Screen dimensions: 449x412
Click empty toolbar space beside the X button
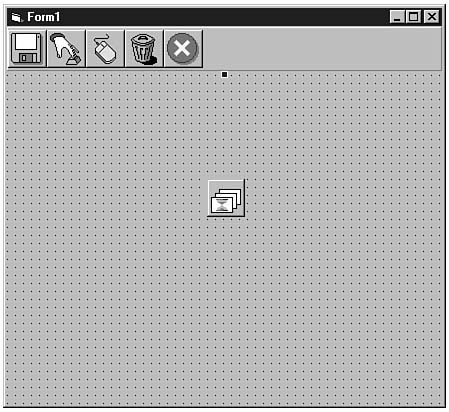click(322, 48)
